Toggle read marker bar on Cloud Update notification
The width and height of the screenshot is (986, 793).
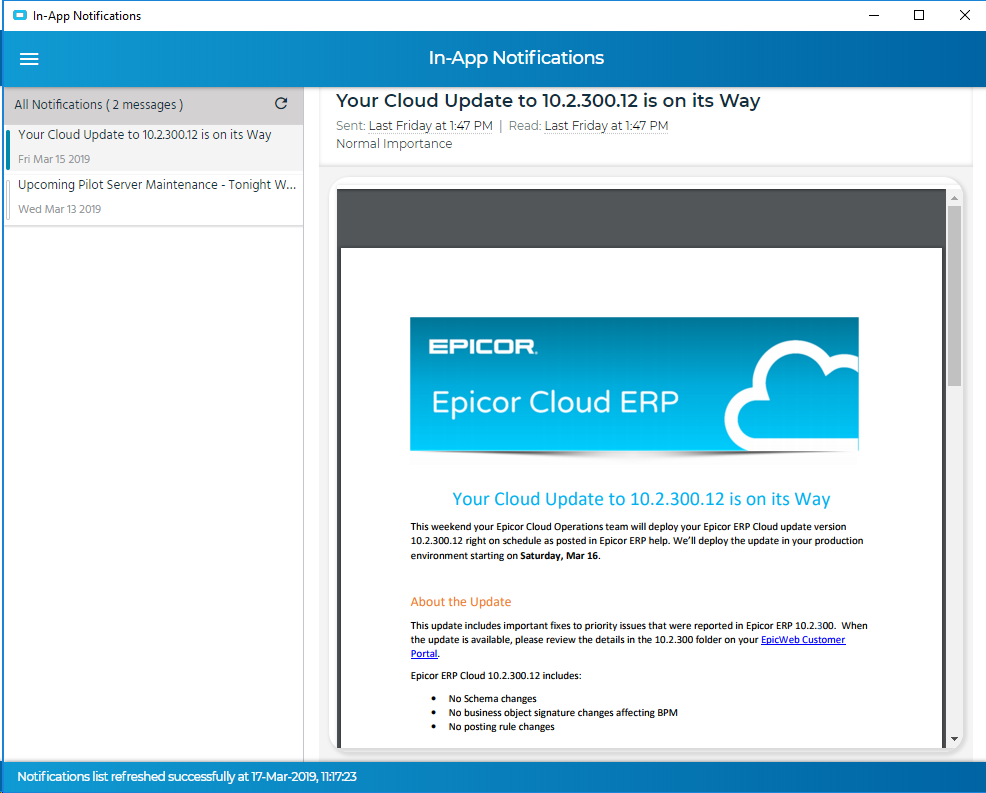(x=8, y=148)
